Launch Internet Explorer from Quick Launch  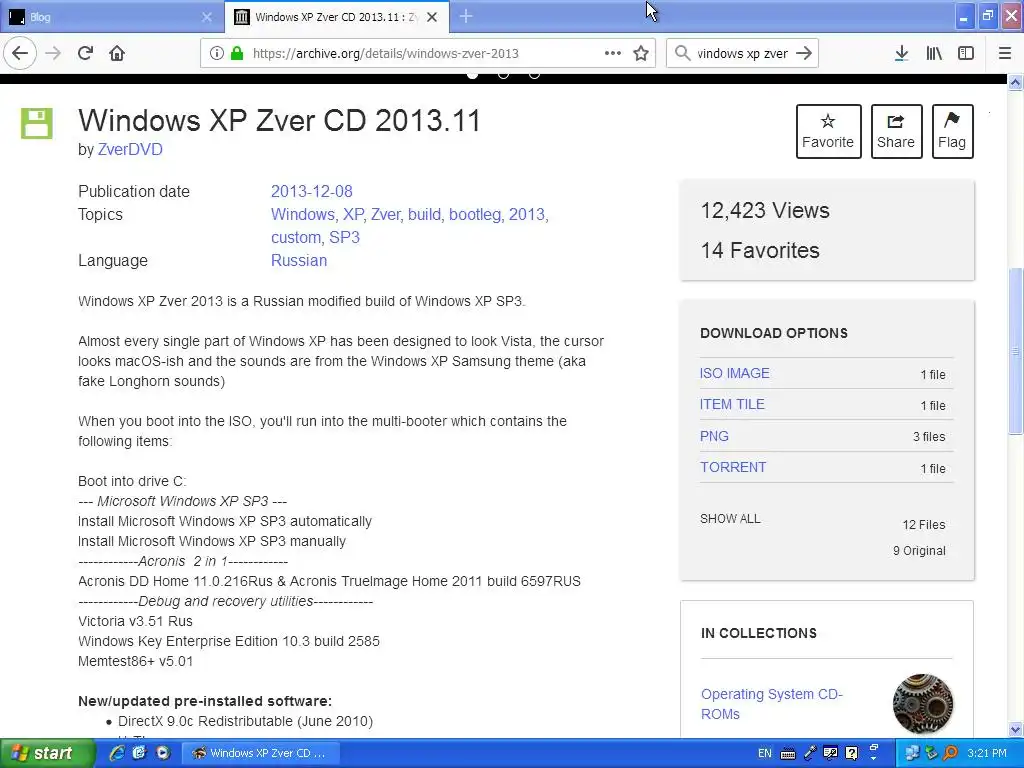(x=117, y=753)
